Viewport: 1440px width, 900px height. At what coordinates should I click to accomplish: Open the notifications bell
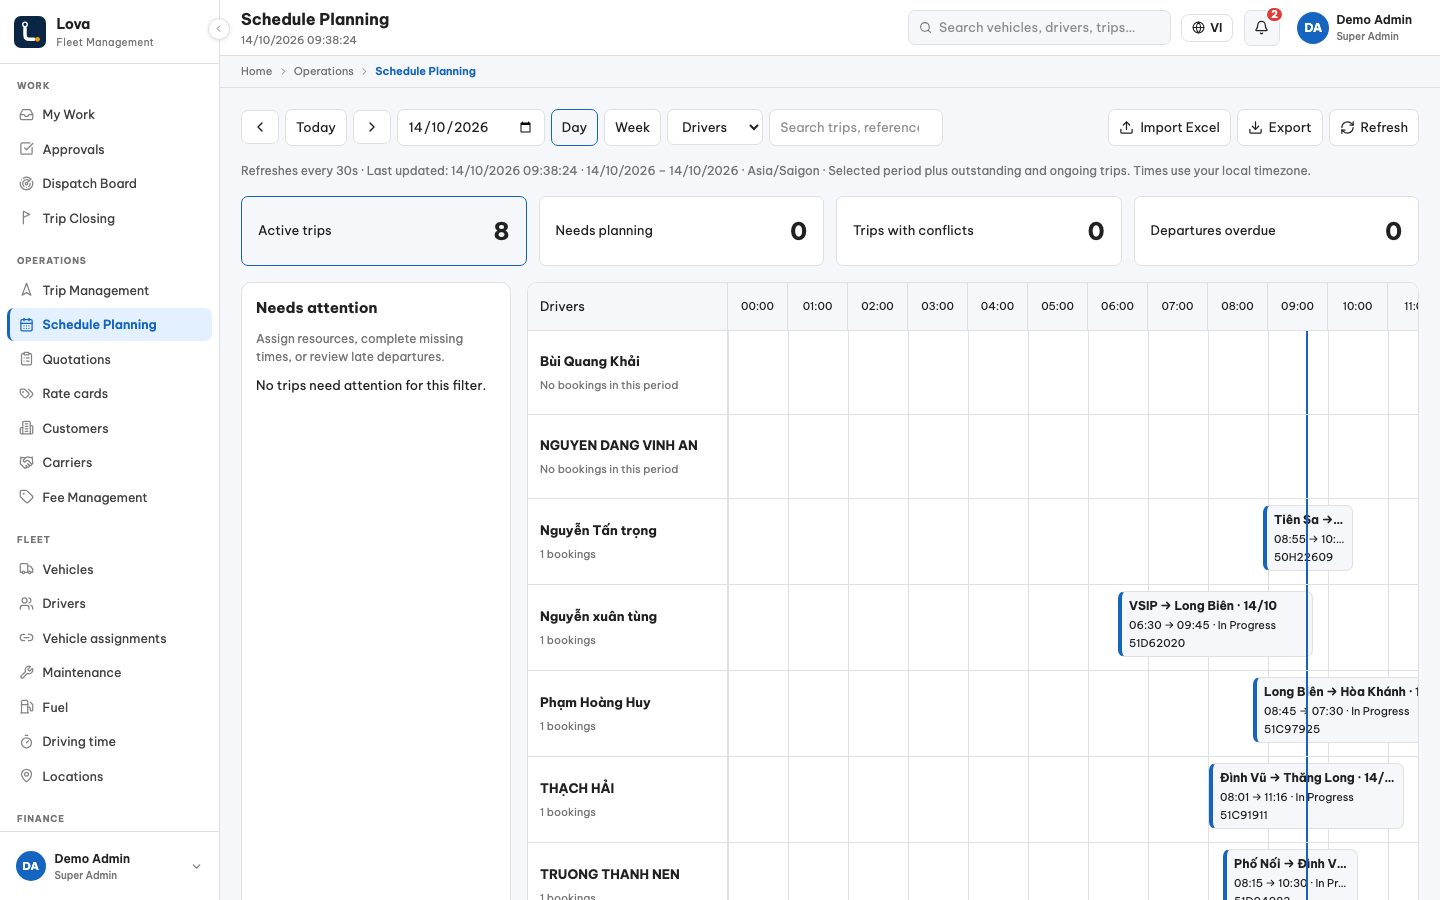click(x=1262, y=28)
